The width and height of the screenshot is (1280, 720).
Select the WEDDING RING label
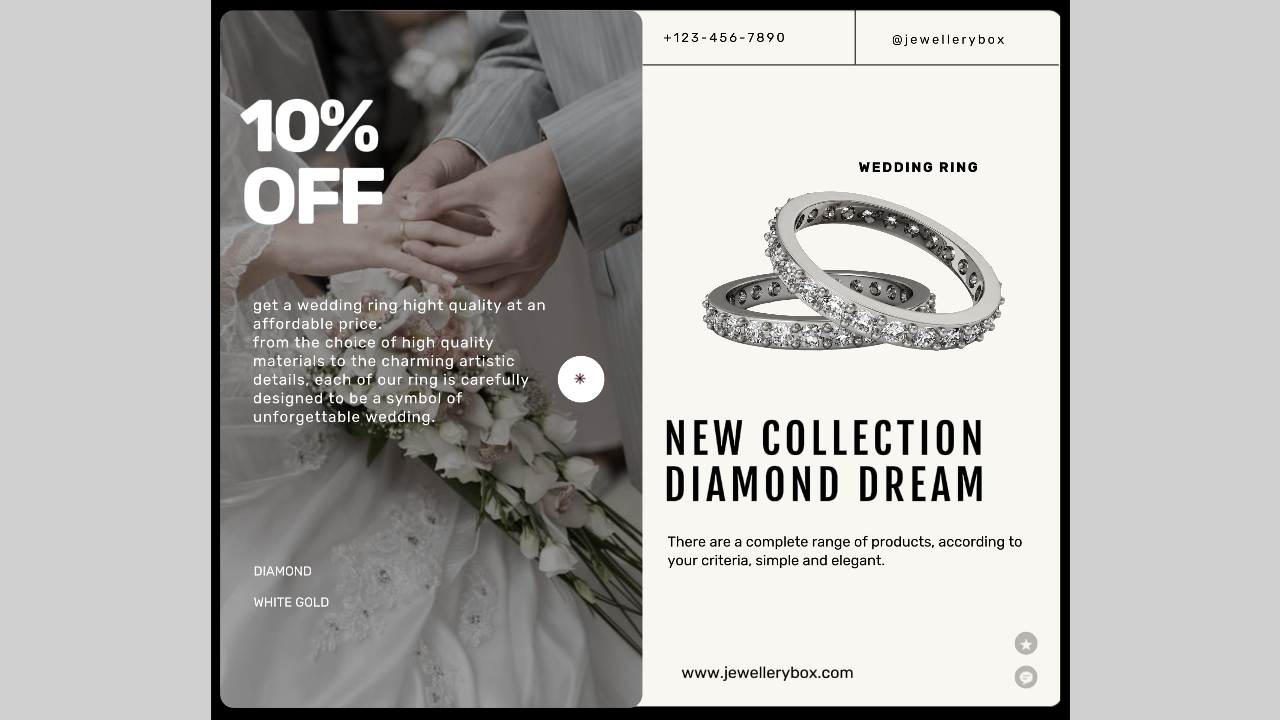918,167
